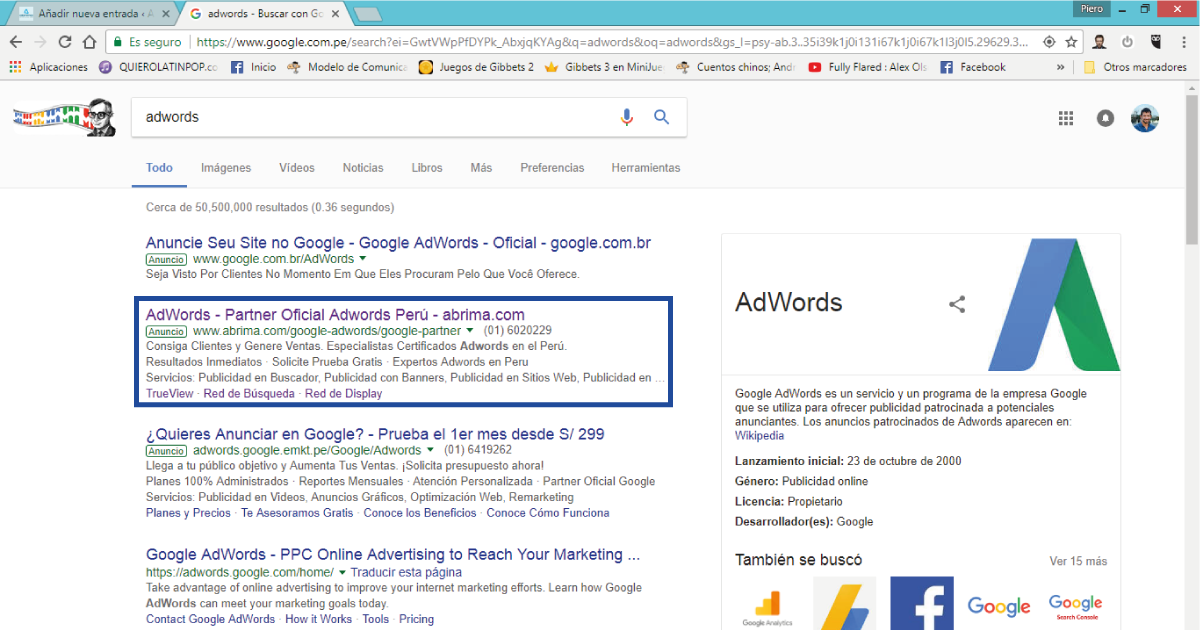Open the browser home page icon
Viewport: 1200px width, 630px height.
(x=89, y=42)
